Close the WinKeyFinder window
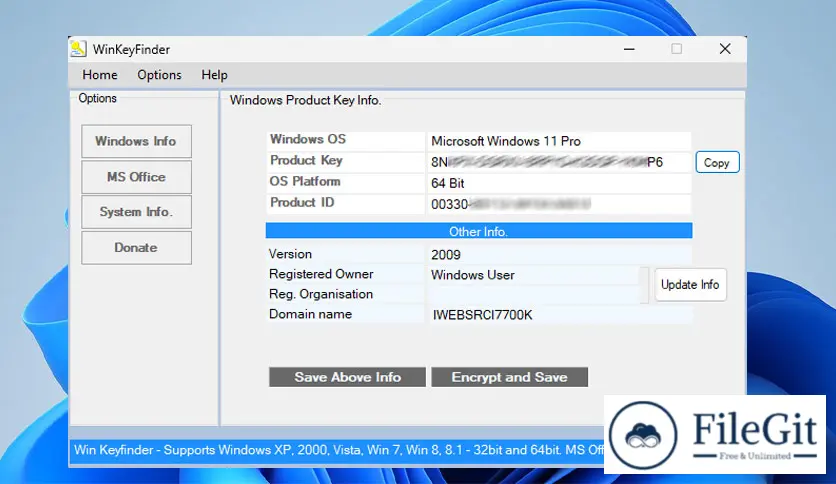 tap(725, 49)
